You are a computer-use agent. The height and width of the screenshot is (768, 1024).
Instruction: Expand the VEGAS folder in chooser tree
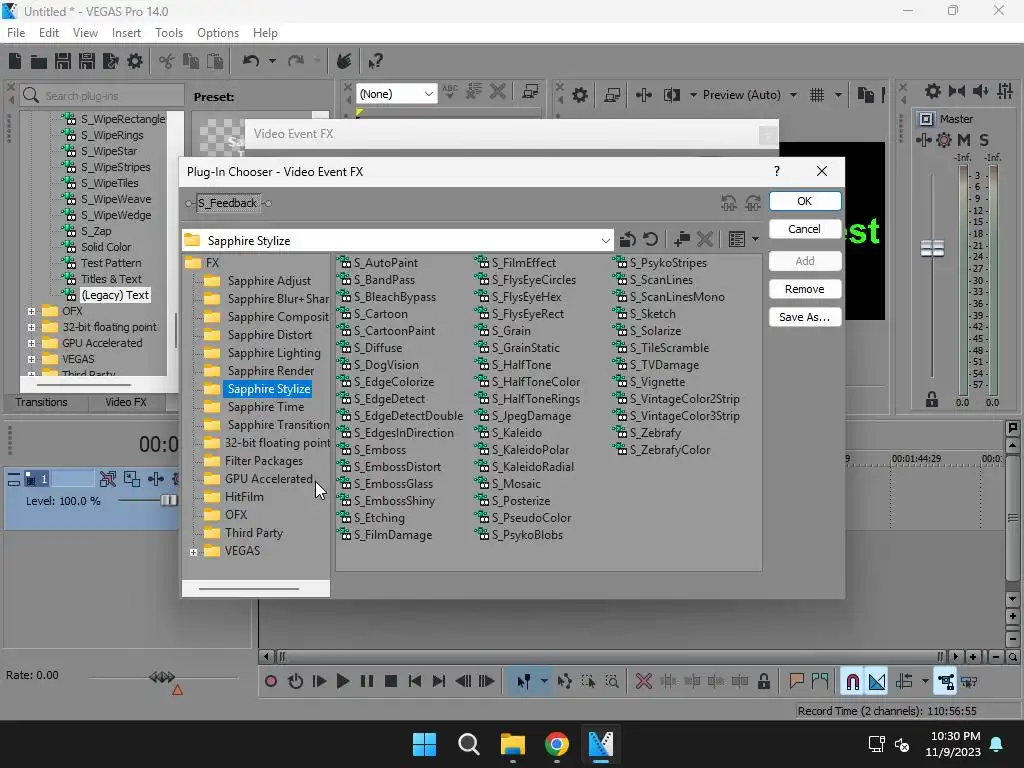click(x=193, y=552)
